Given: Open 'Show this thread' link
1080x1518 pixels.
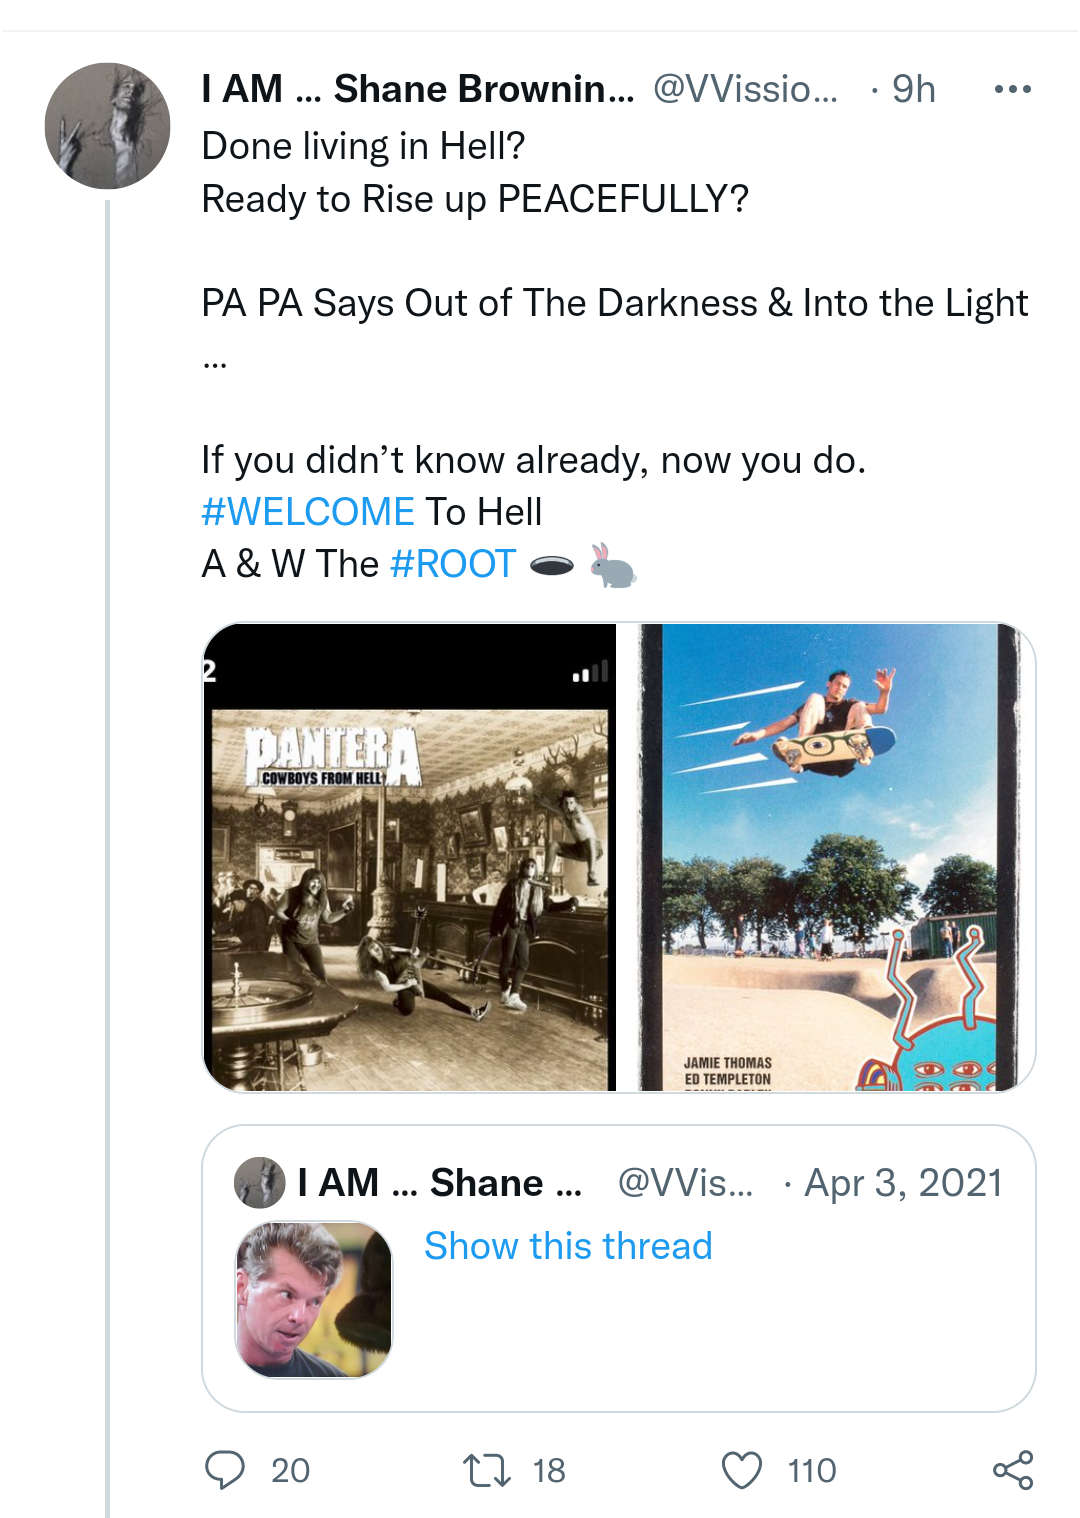Looking at the screenshot, I should (x=568, y=1246).
